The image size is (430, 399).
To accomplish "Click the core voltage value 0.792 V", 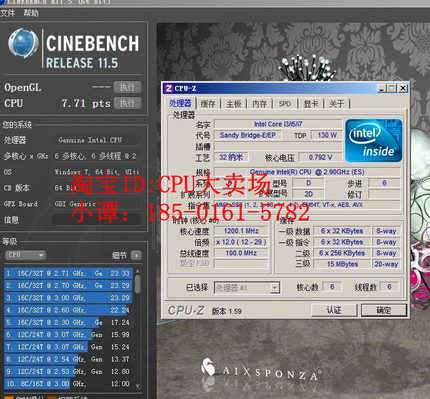I will pyautogui.click(x=320, y=157).
